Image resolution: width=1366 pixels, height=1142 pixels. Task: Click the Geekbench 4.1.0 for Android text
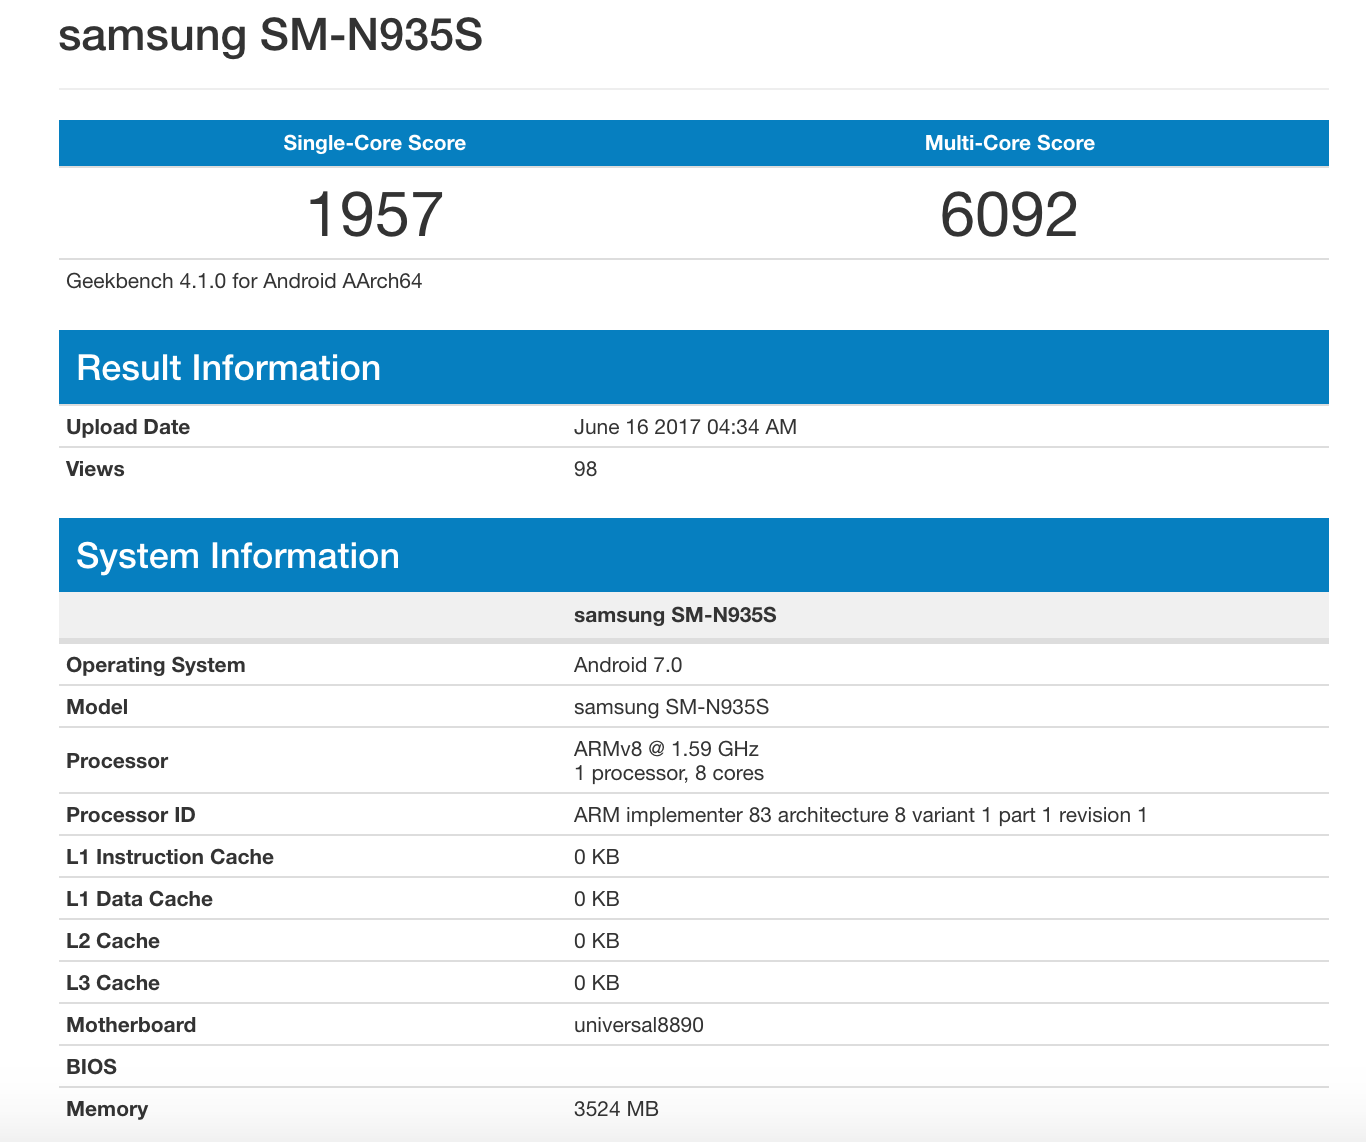(244, 281)
